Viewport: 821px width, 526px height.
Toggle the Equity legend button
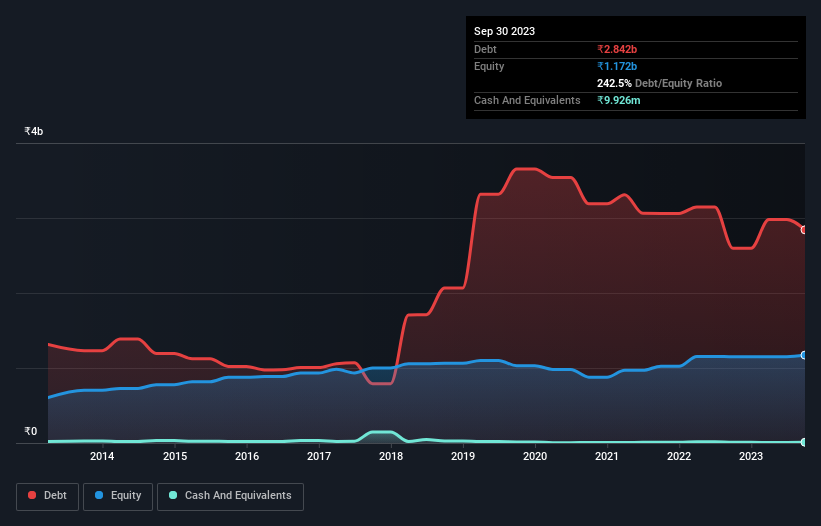[x=118, y=496]
